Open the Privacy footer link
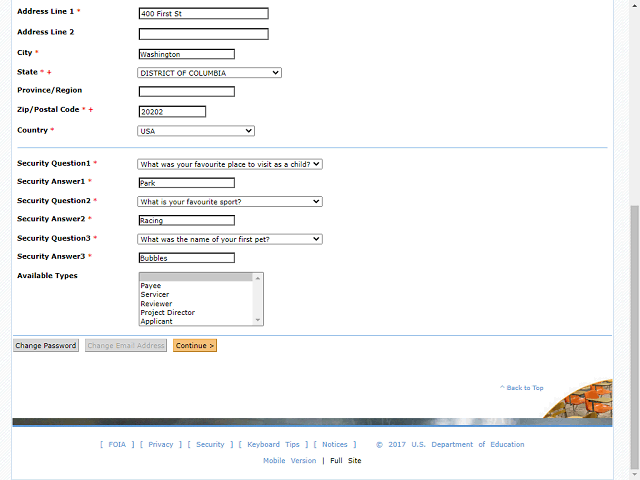This screenshot has width=640, height=480. [161, 444]
